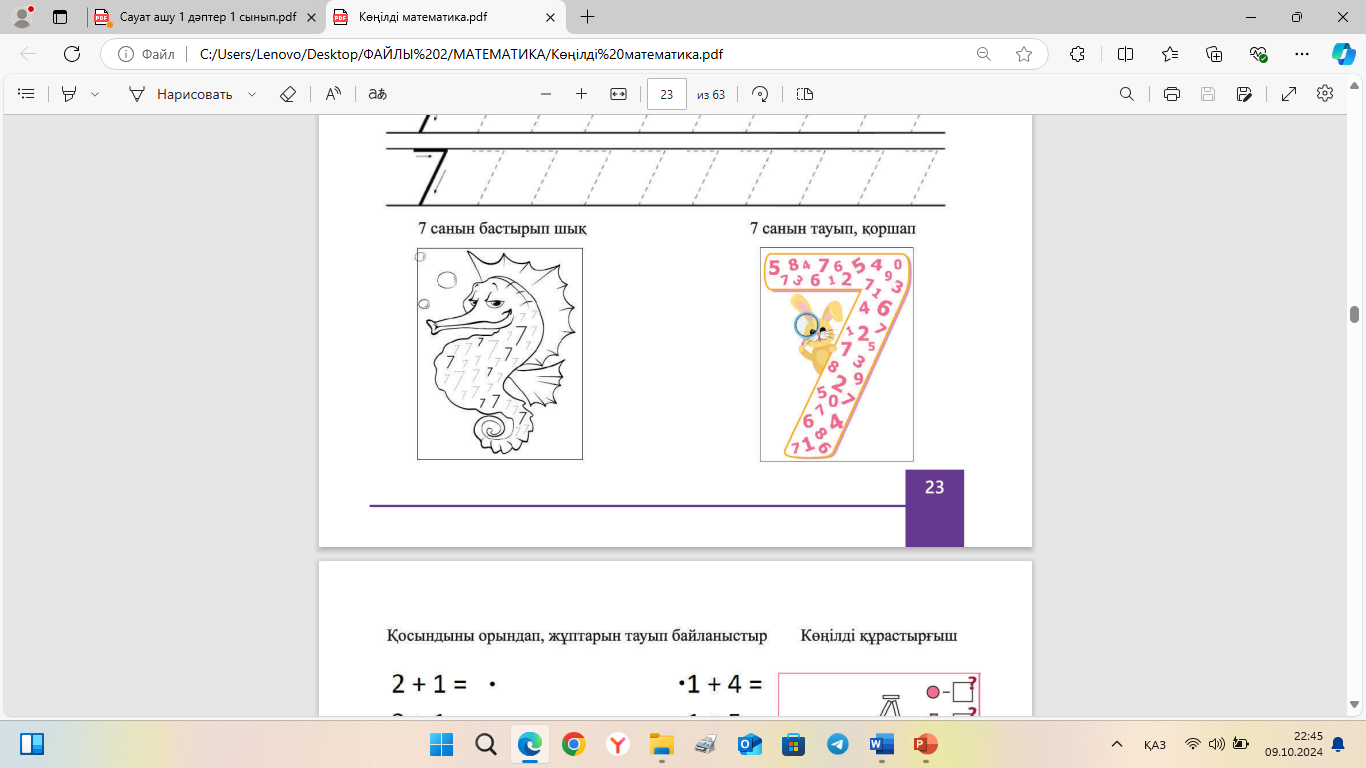Expand the Нарисовать pen options dropdown
Screen dimensions: 1366x768
[x=252, y=94]
